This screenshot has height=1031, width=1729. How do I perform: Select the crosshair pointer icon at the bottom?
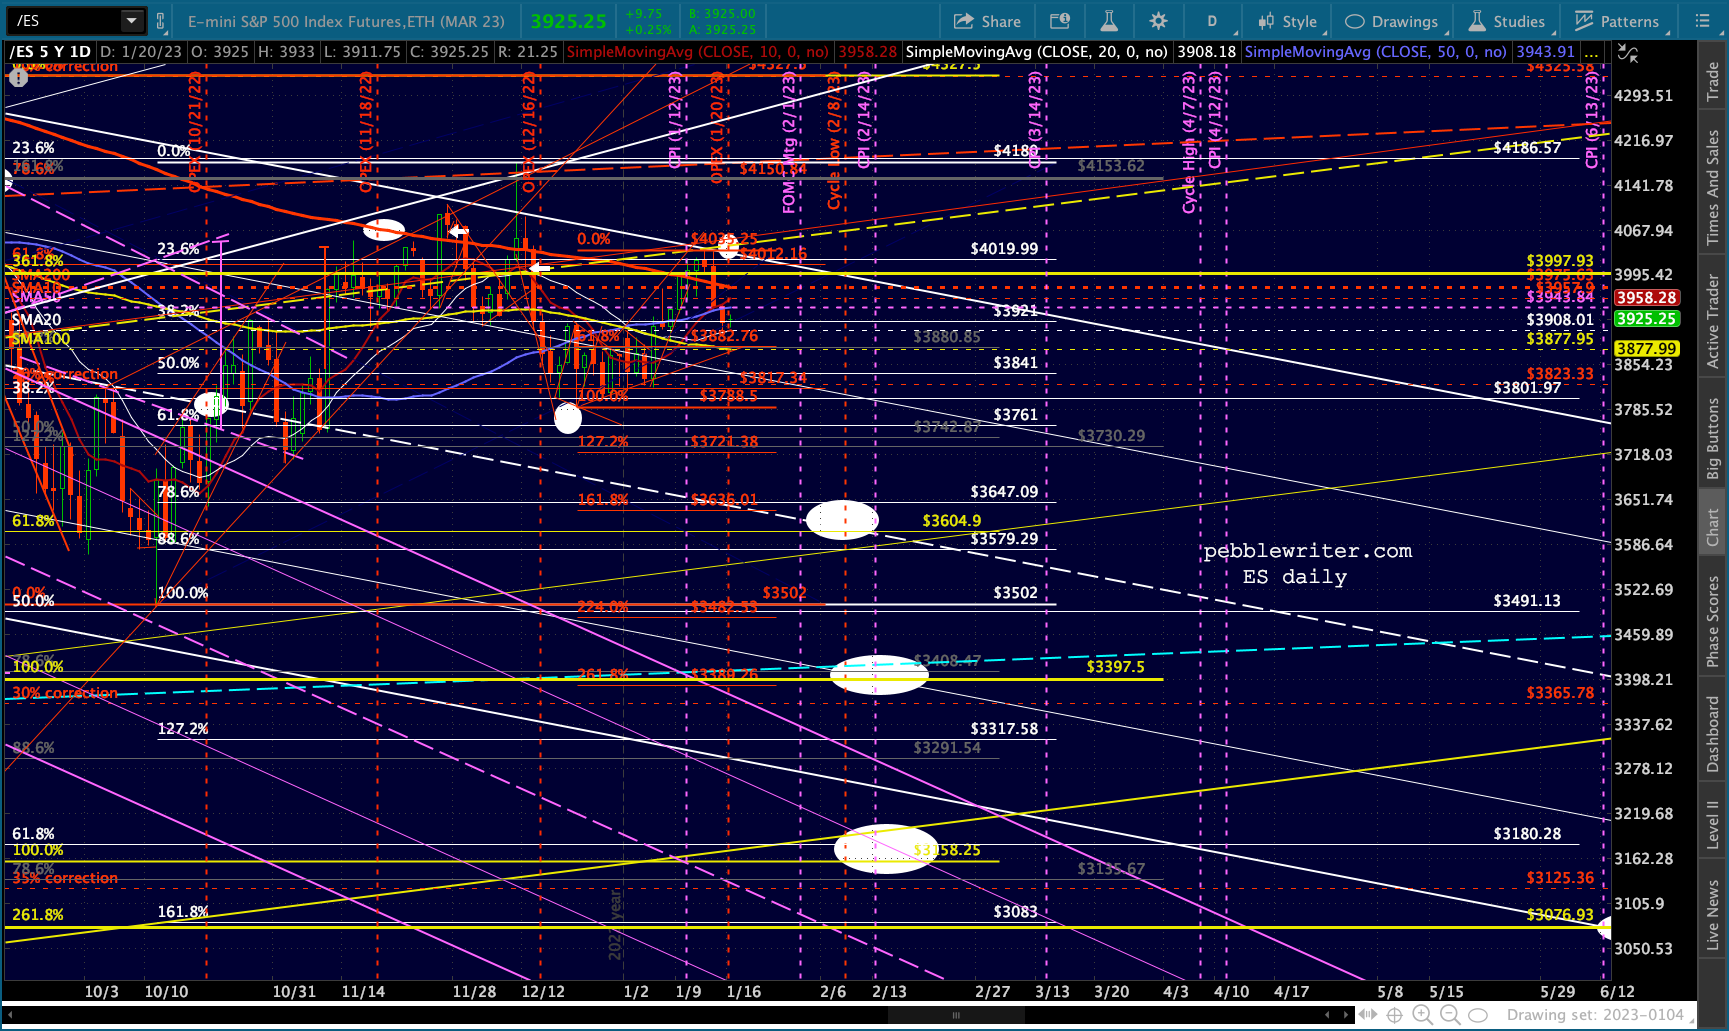(x=1394, y=1015)
